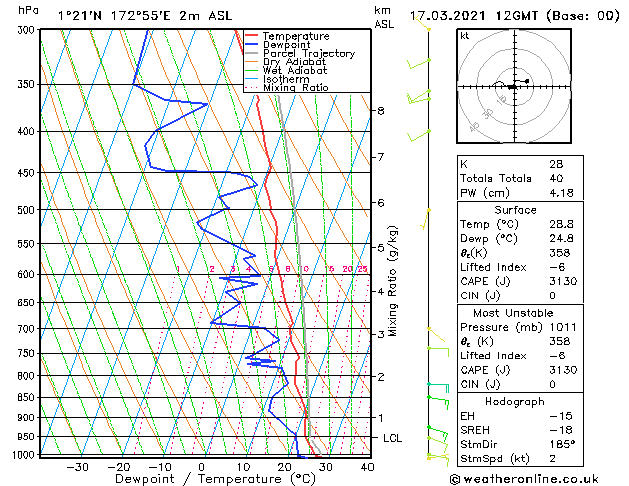
Task: Click the Wet Adiabat legend label
Action: [x=295, y=70]
